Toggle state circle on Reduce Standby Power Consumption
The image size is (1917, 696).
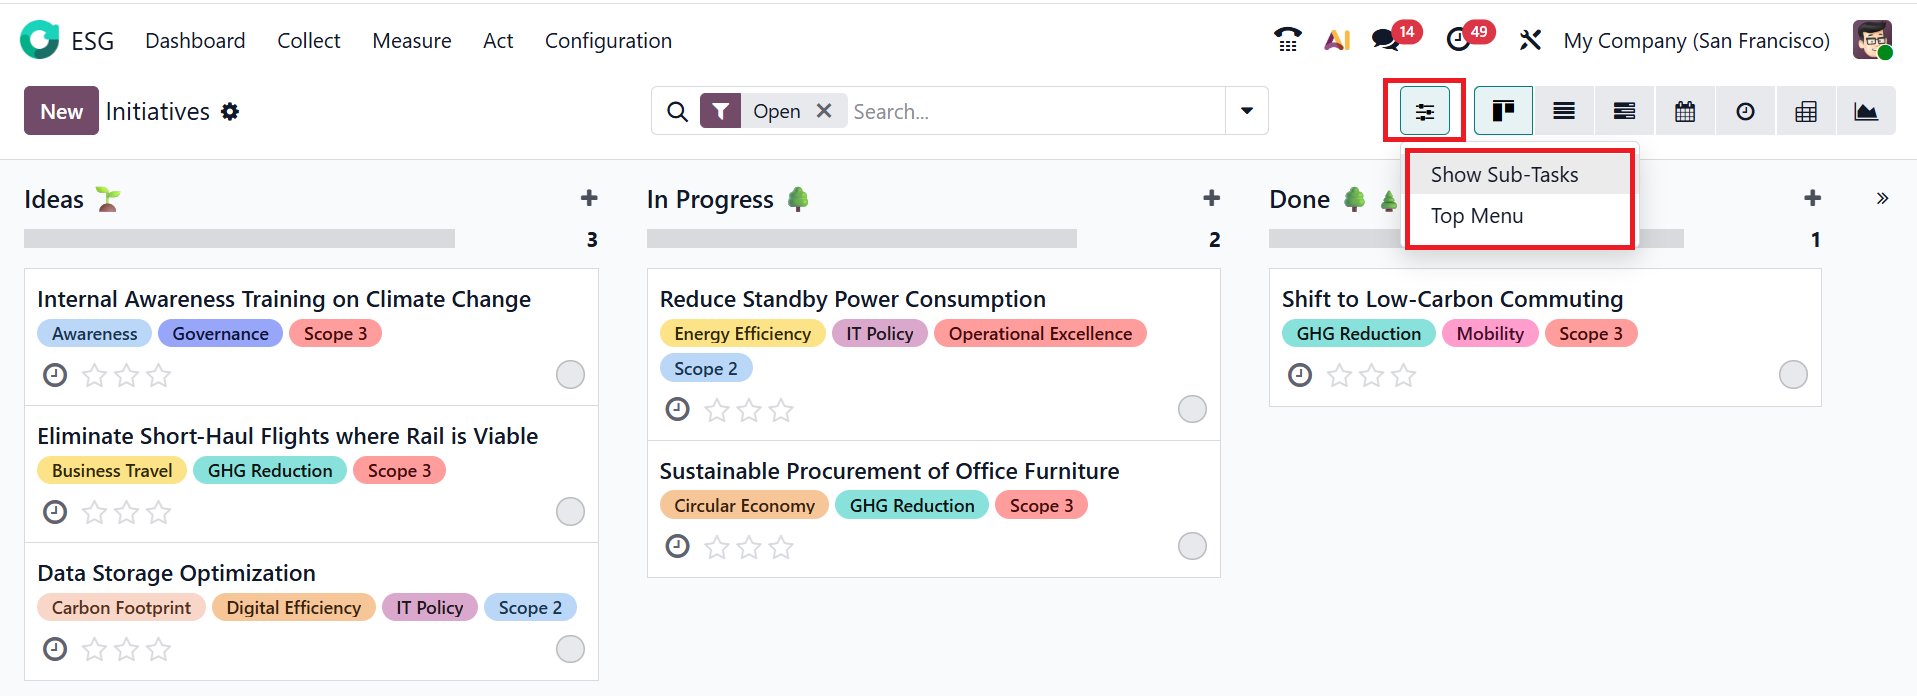(1191, 409)
